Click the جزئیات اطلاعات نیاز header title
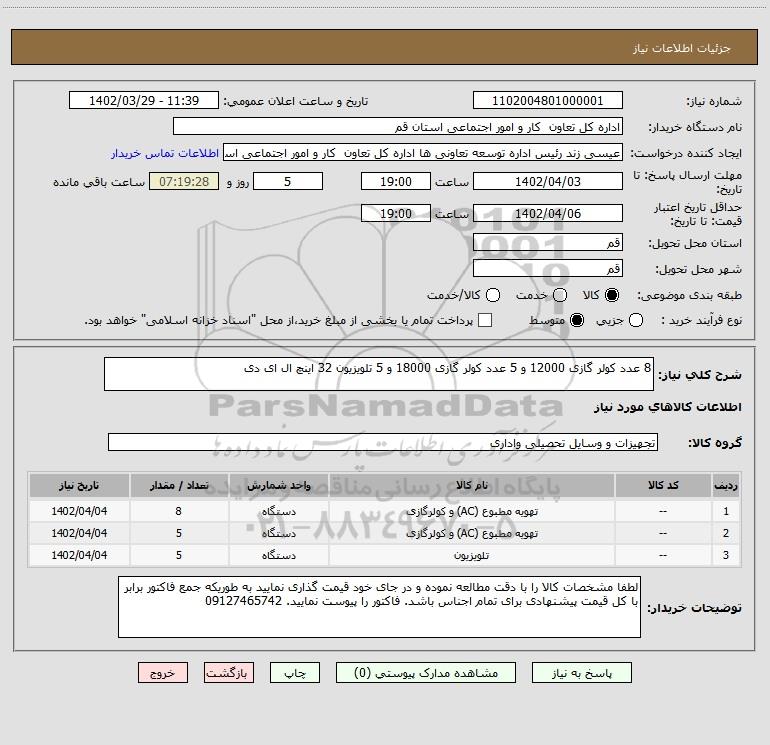770x745 pixels. coord(682,48)
